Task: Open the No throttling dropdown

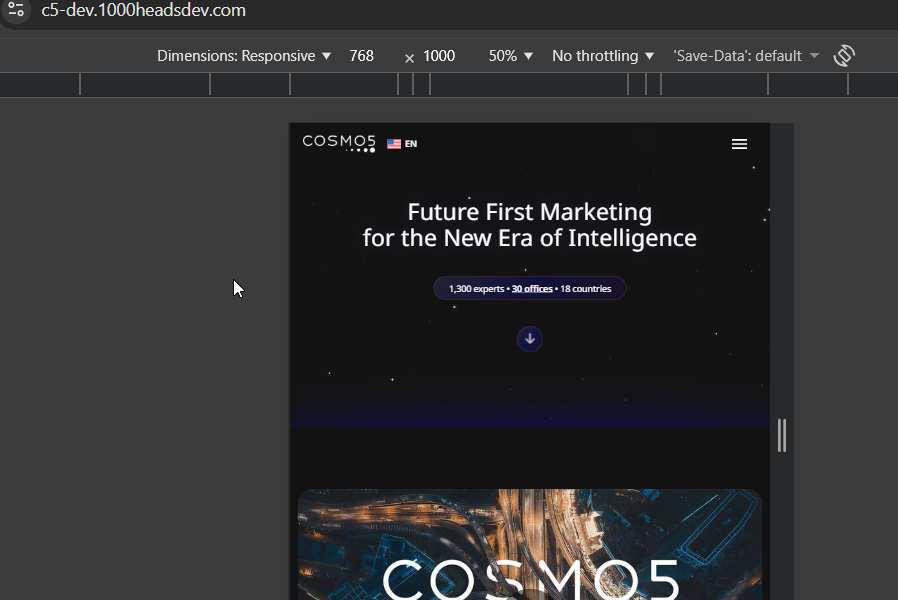Action: point(602,56)
